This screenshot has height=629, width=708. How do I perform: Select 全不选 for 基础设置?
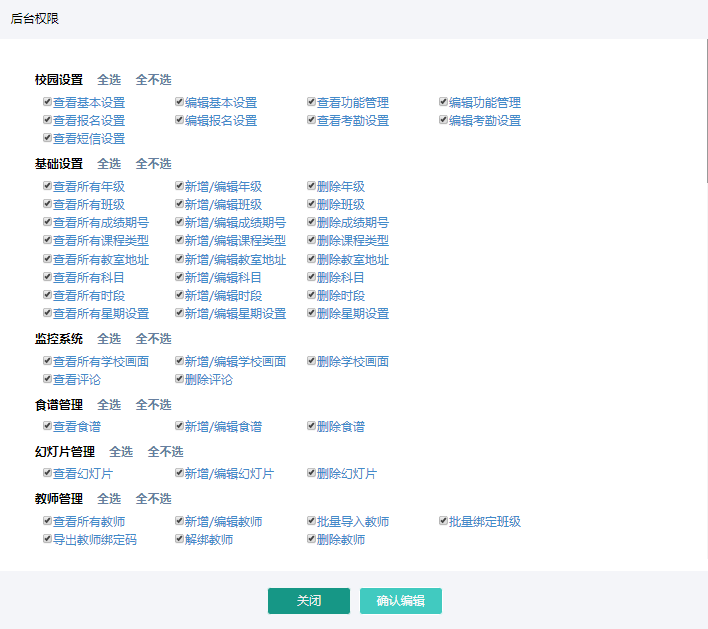(x=154, y=164)
